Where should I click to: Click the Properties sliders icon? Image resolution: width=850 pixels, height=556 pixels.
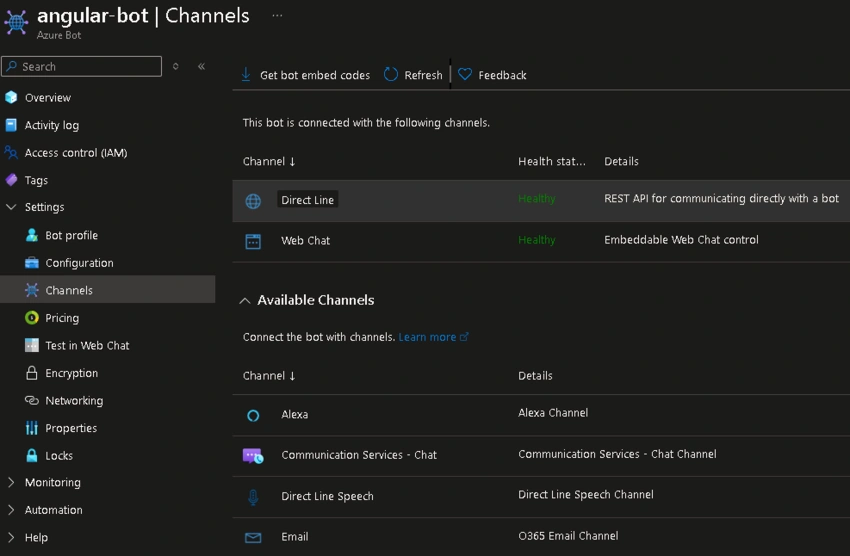pyautogui.click(x=32, y=428)
